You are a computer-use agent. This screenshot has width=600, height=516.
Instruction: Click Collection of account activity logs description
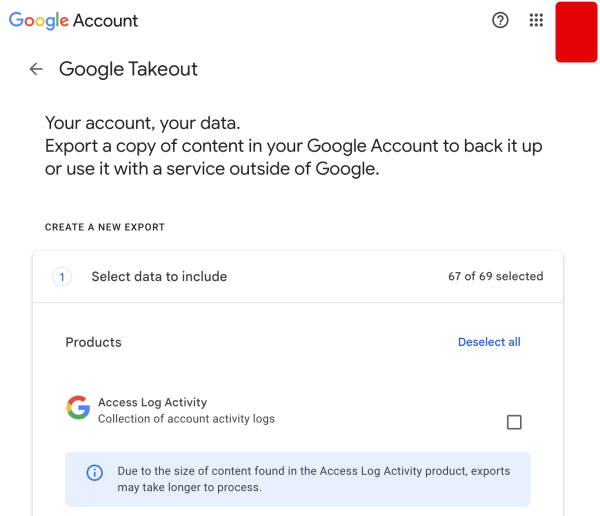(x=186, y=419)
